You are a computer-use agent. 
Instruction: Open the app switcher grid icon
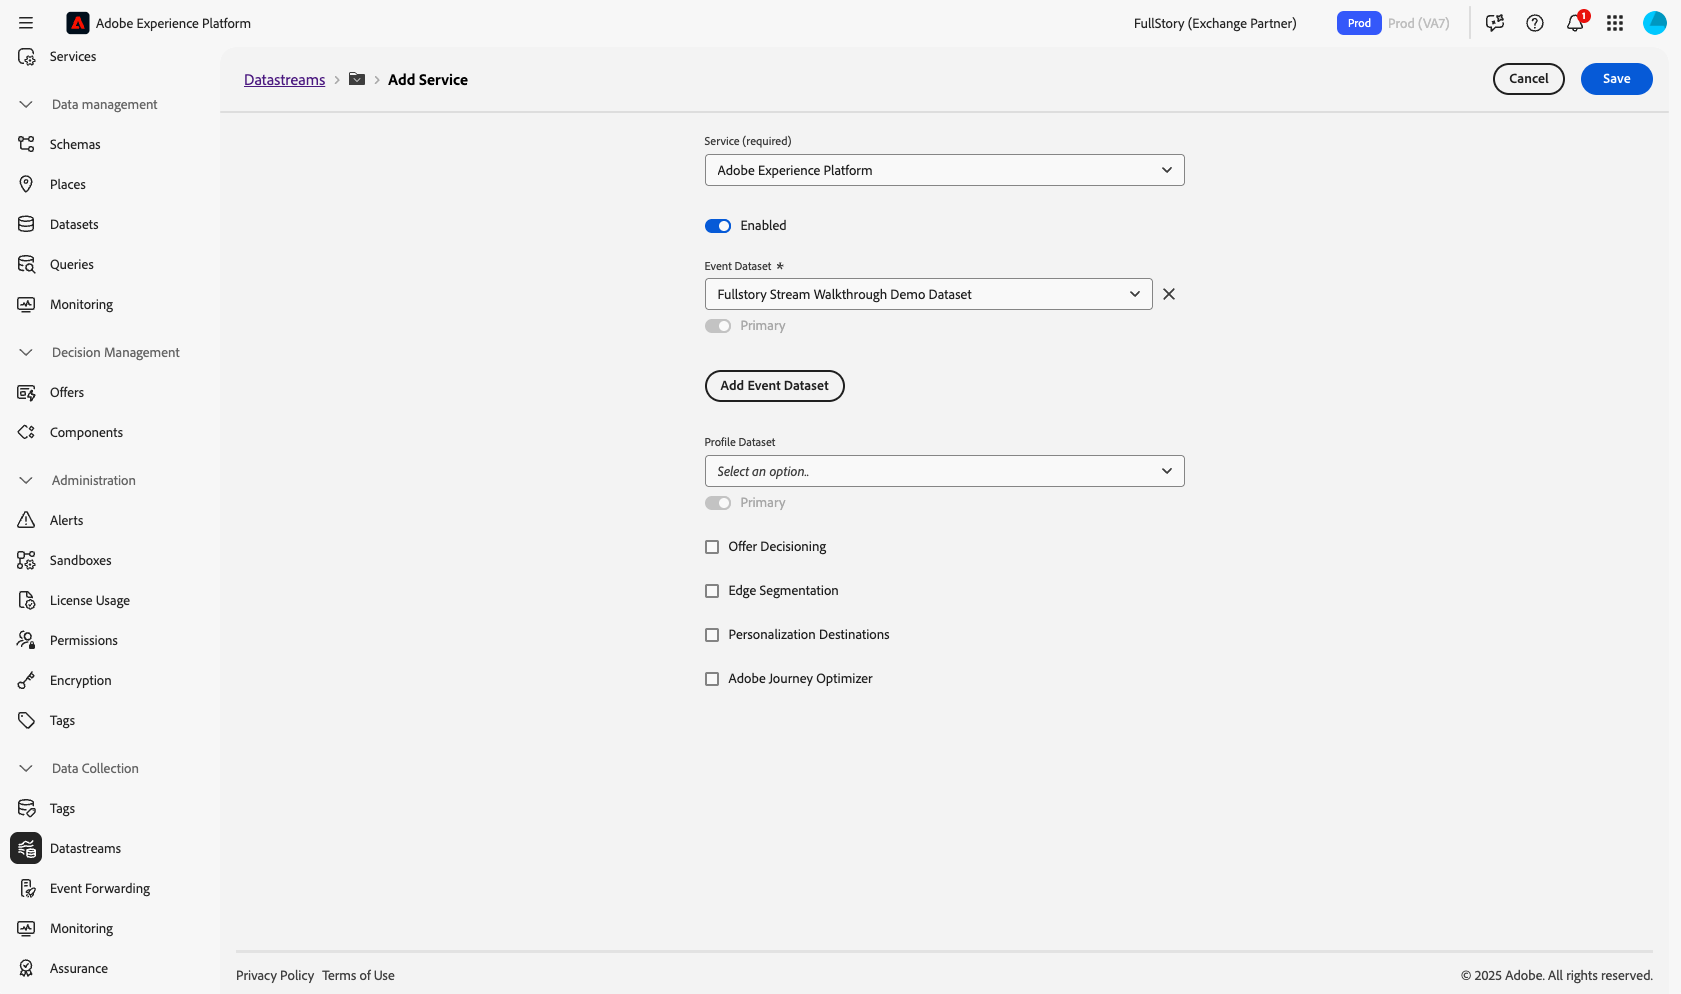[x=1615, y=23]
